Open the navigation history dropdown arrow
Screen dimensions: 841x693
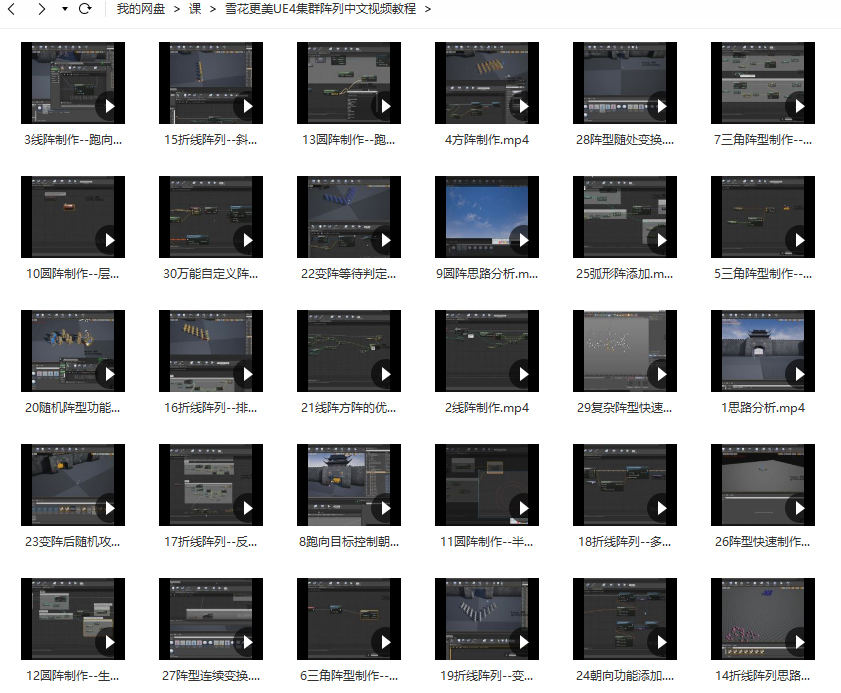(x=65, y=9)
